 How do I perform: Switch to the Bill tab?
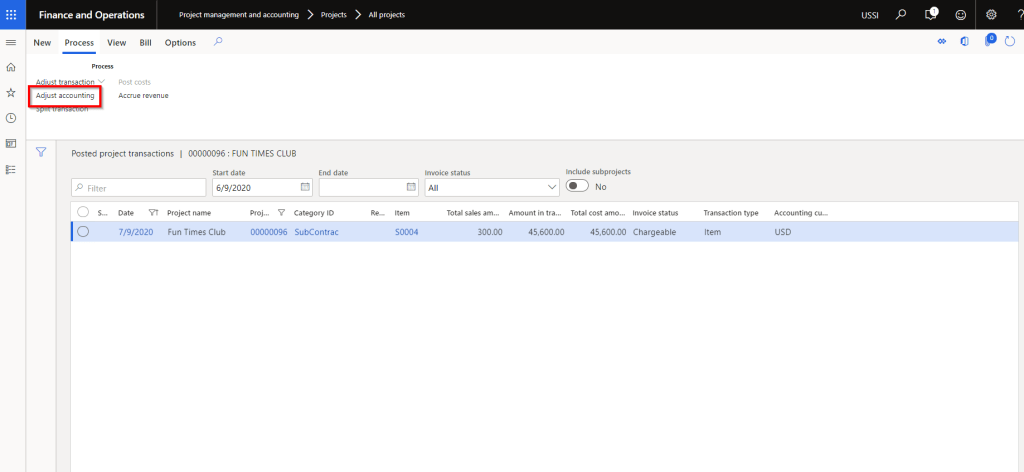(x=145, y=43)
